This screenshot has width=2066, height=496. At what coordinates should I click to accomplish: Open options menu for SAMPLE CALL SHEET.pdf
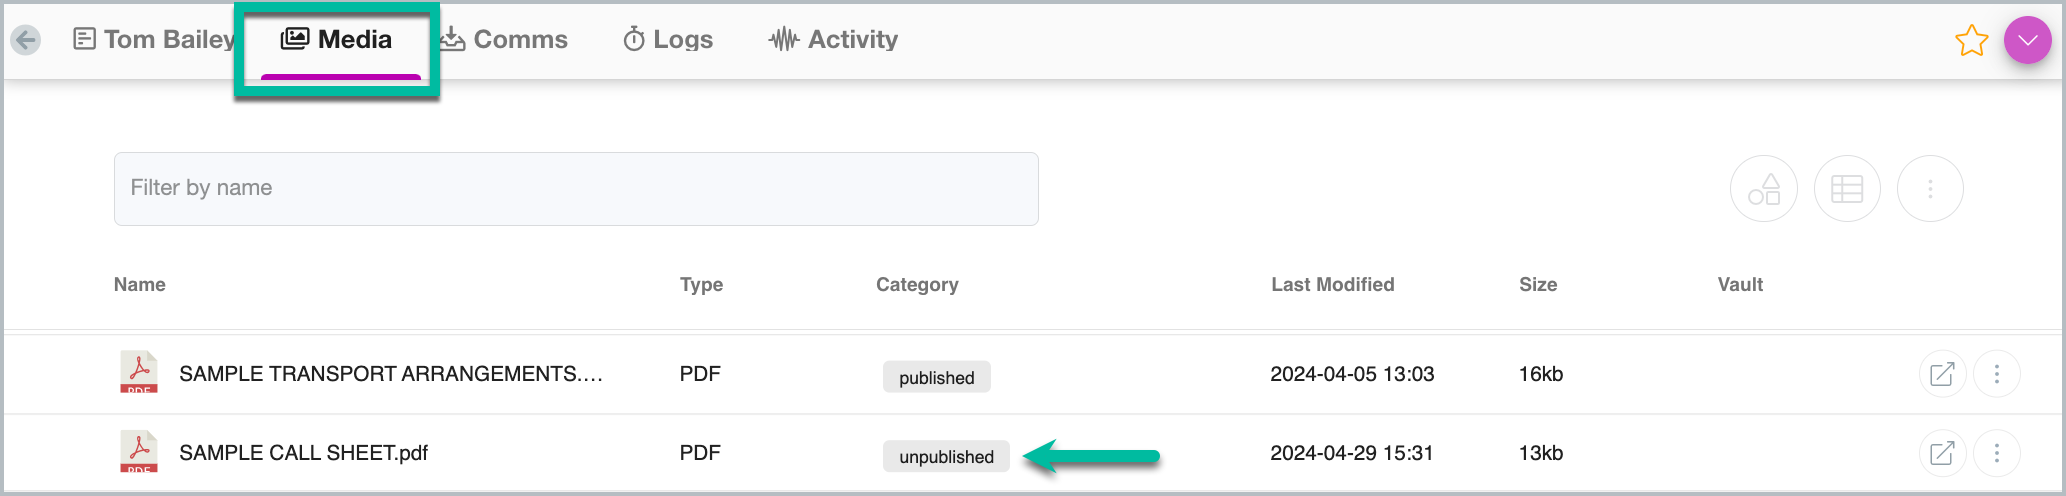click(x=1997, y=453)
